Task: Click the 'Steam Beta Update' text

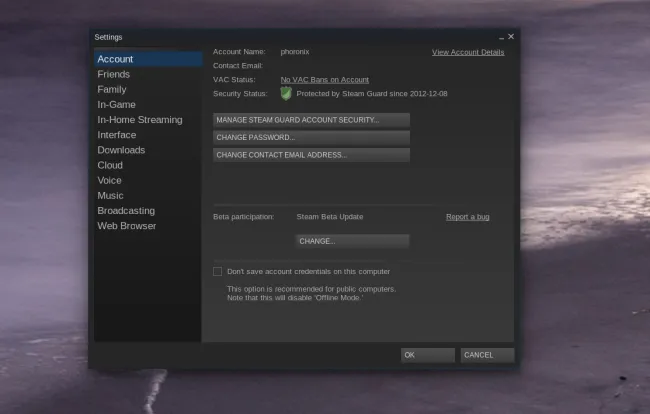Action: [330, 217]
